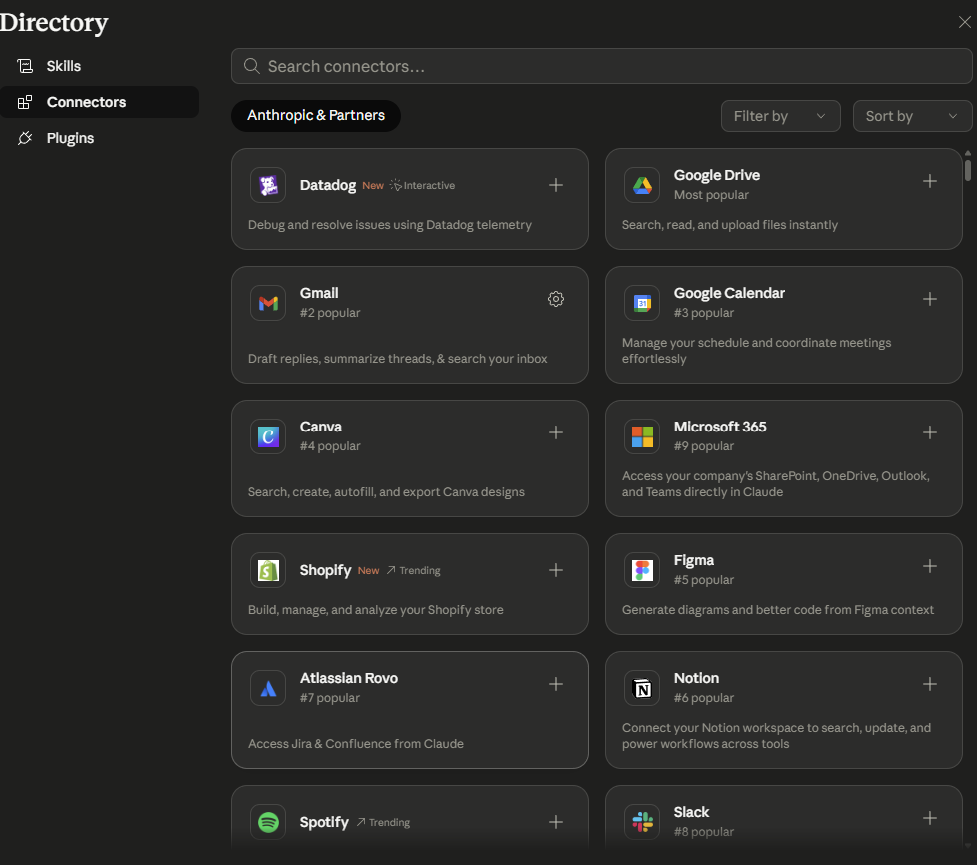Click the Atlassian Rovo logo icon
977x865 pixels.
pyautogui.click(x=268, y=688)
